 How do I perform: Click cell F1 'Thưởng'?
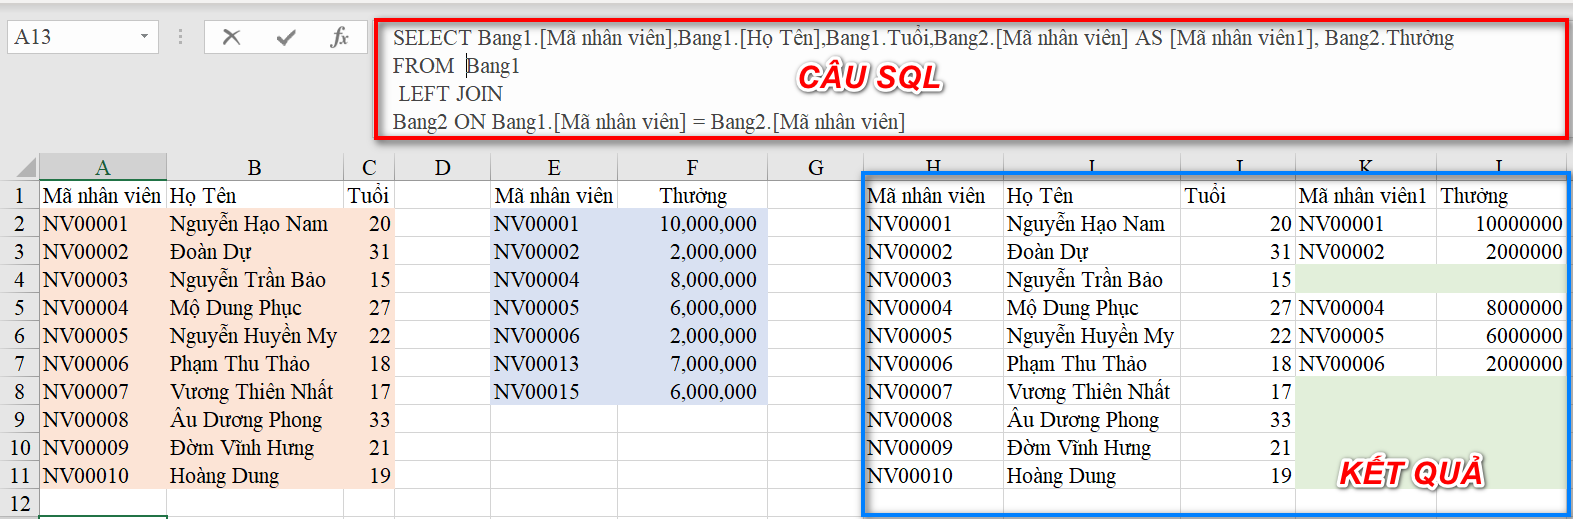(x=692, y=195)
